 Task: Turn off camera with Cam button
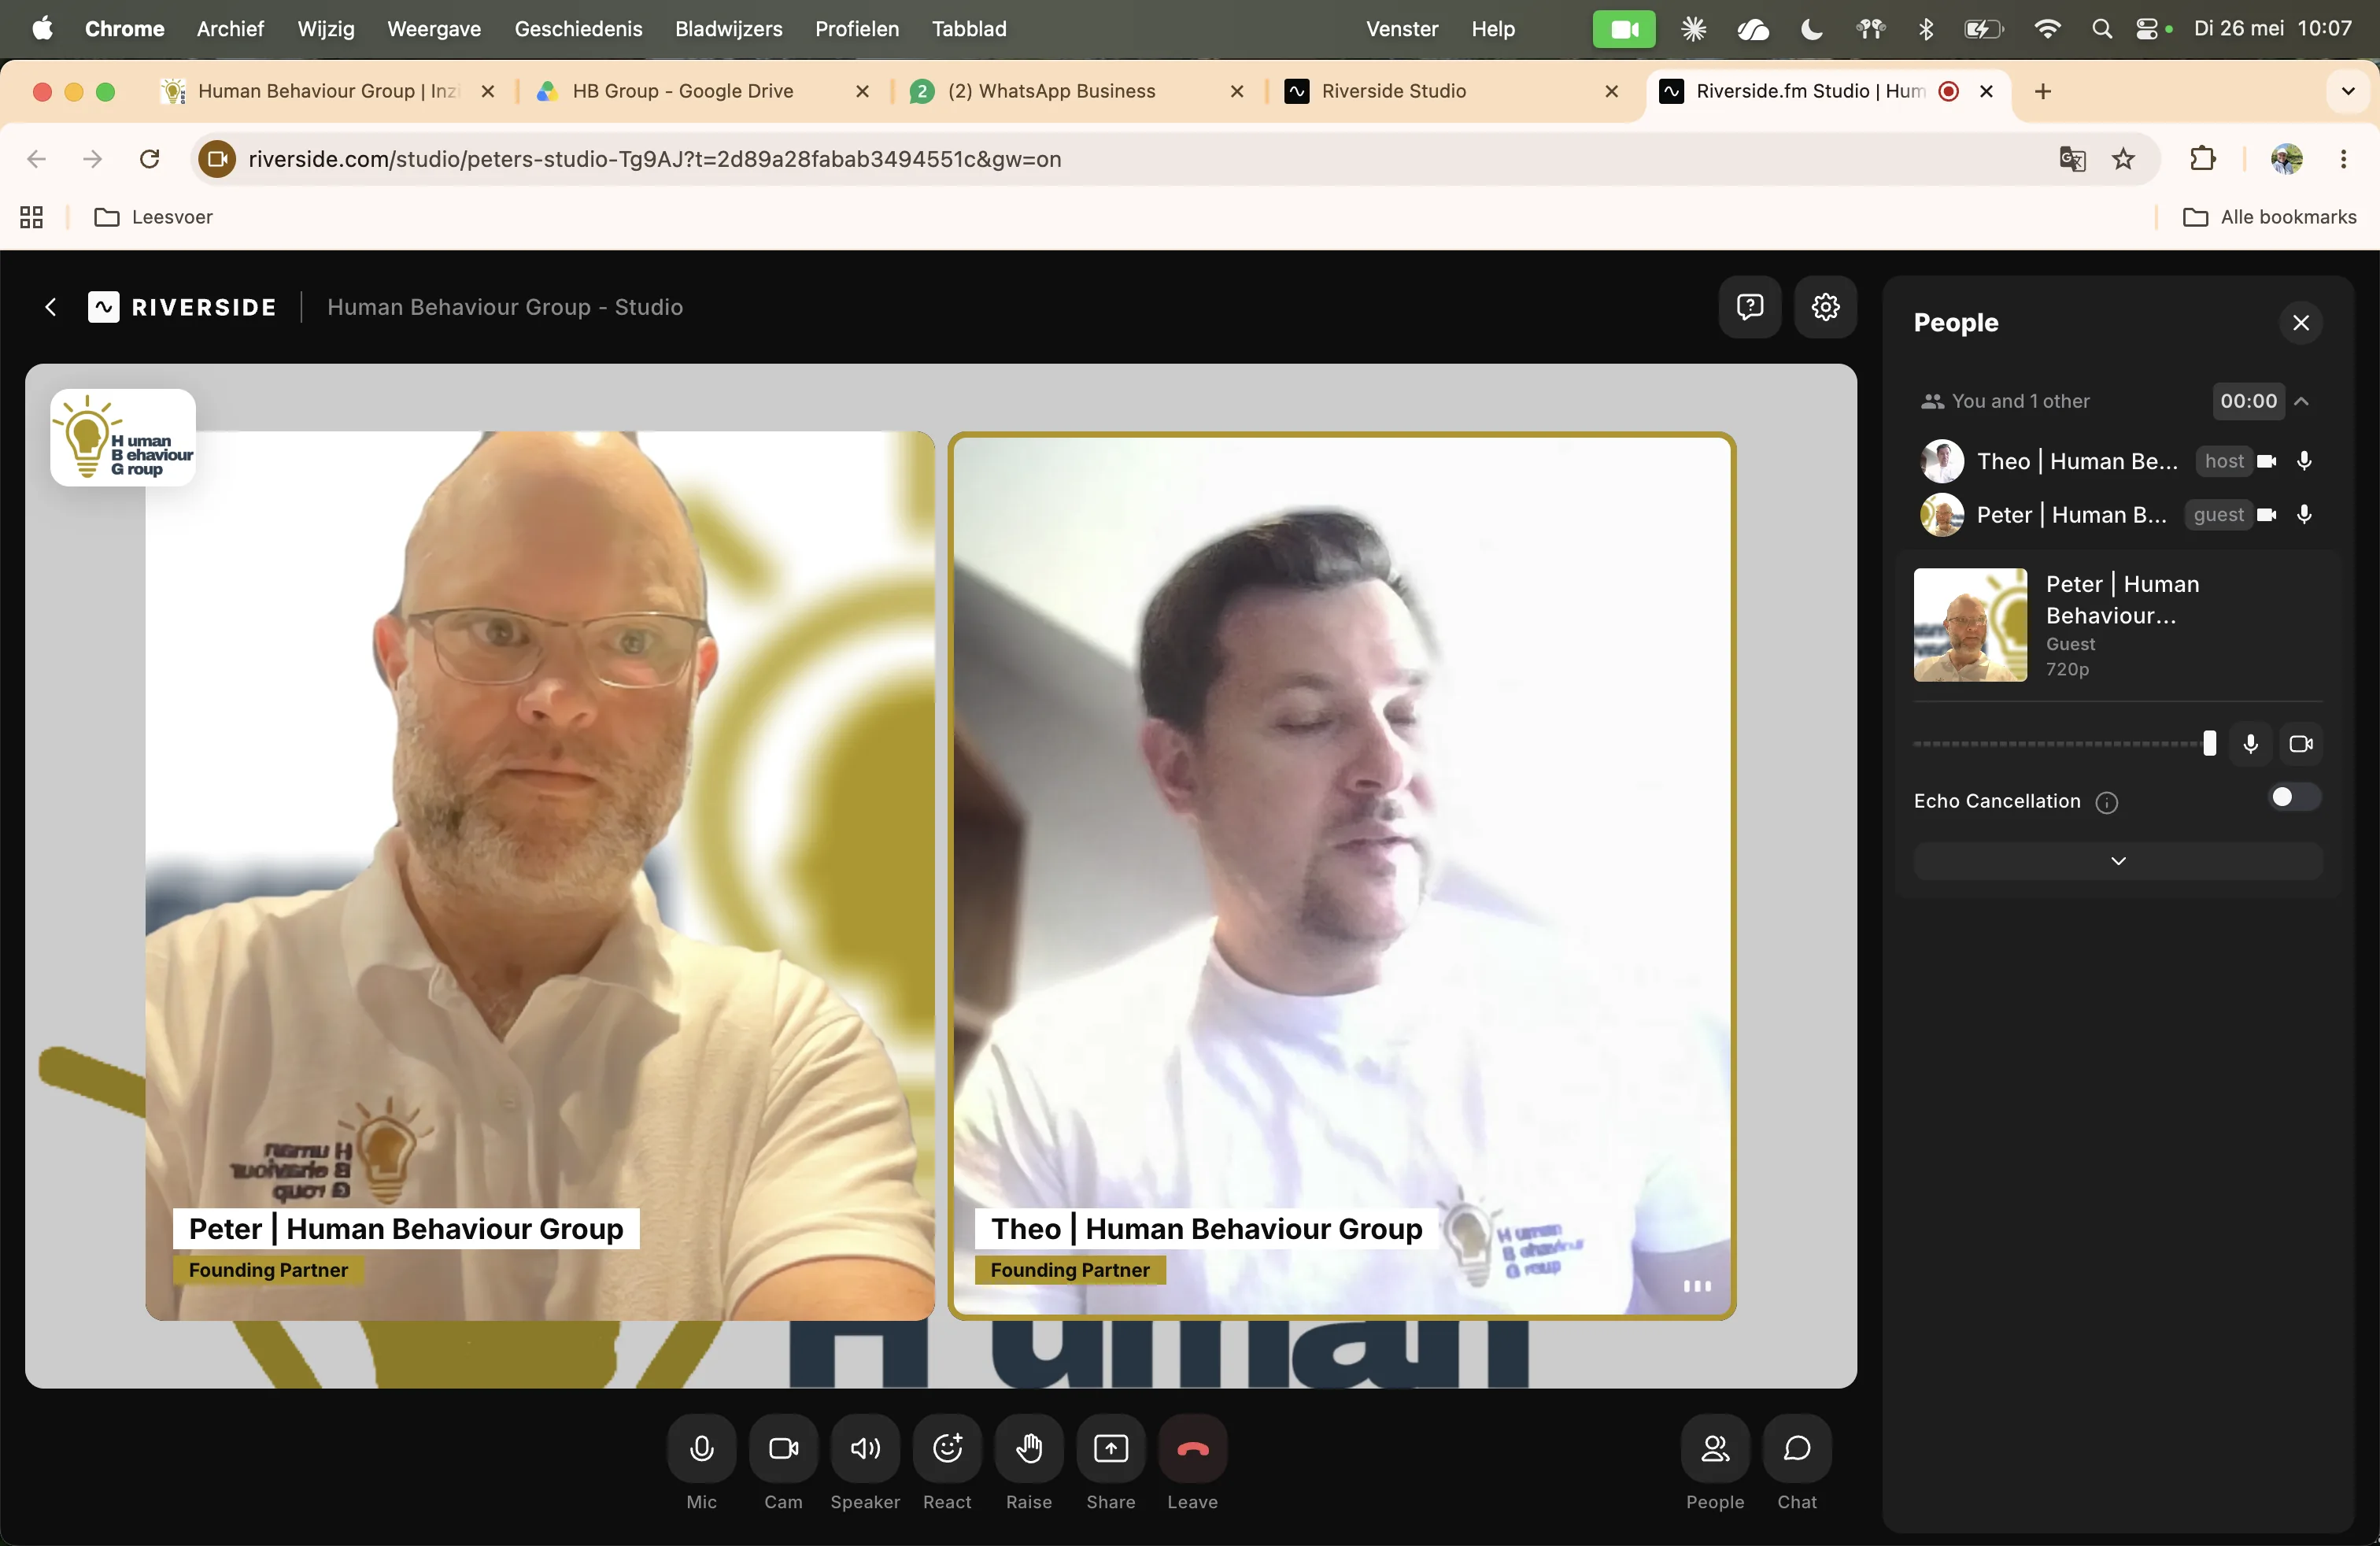click(783, 1448)
